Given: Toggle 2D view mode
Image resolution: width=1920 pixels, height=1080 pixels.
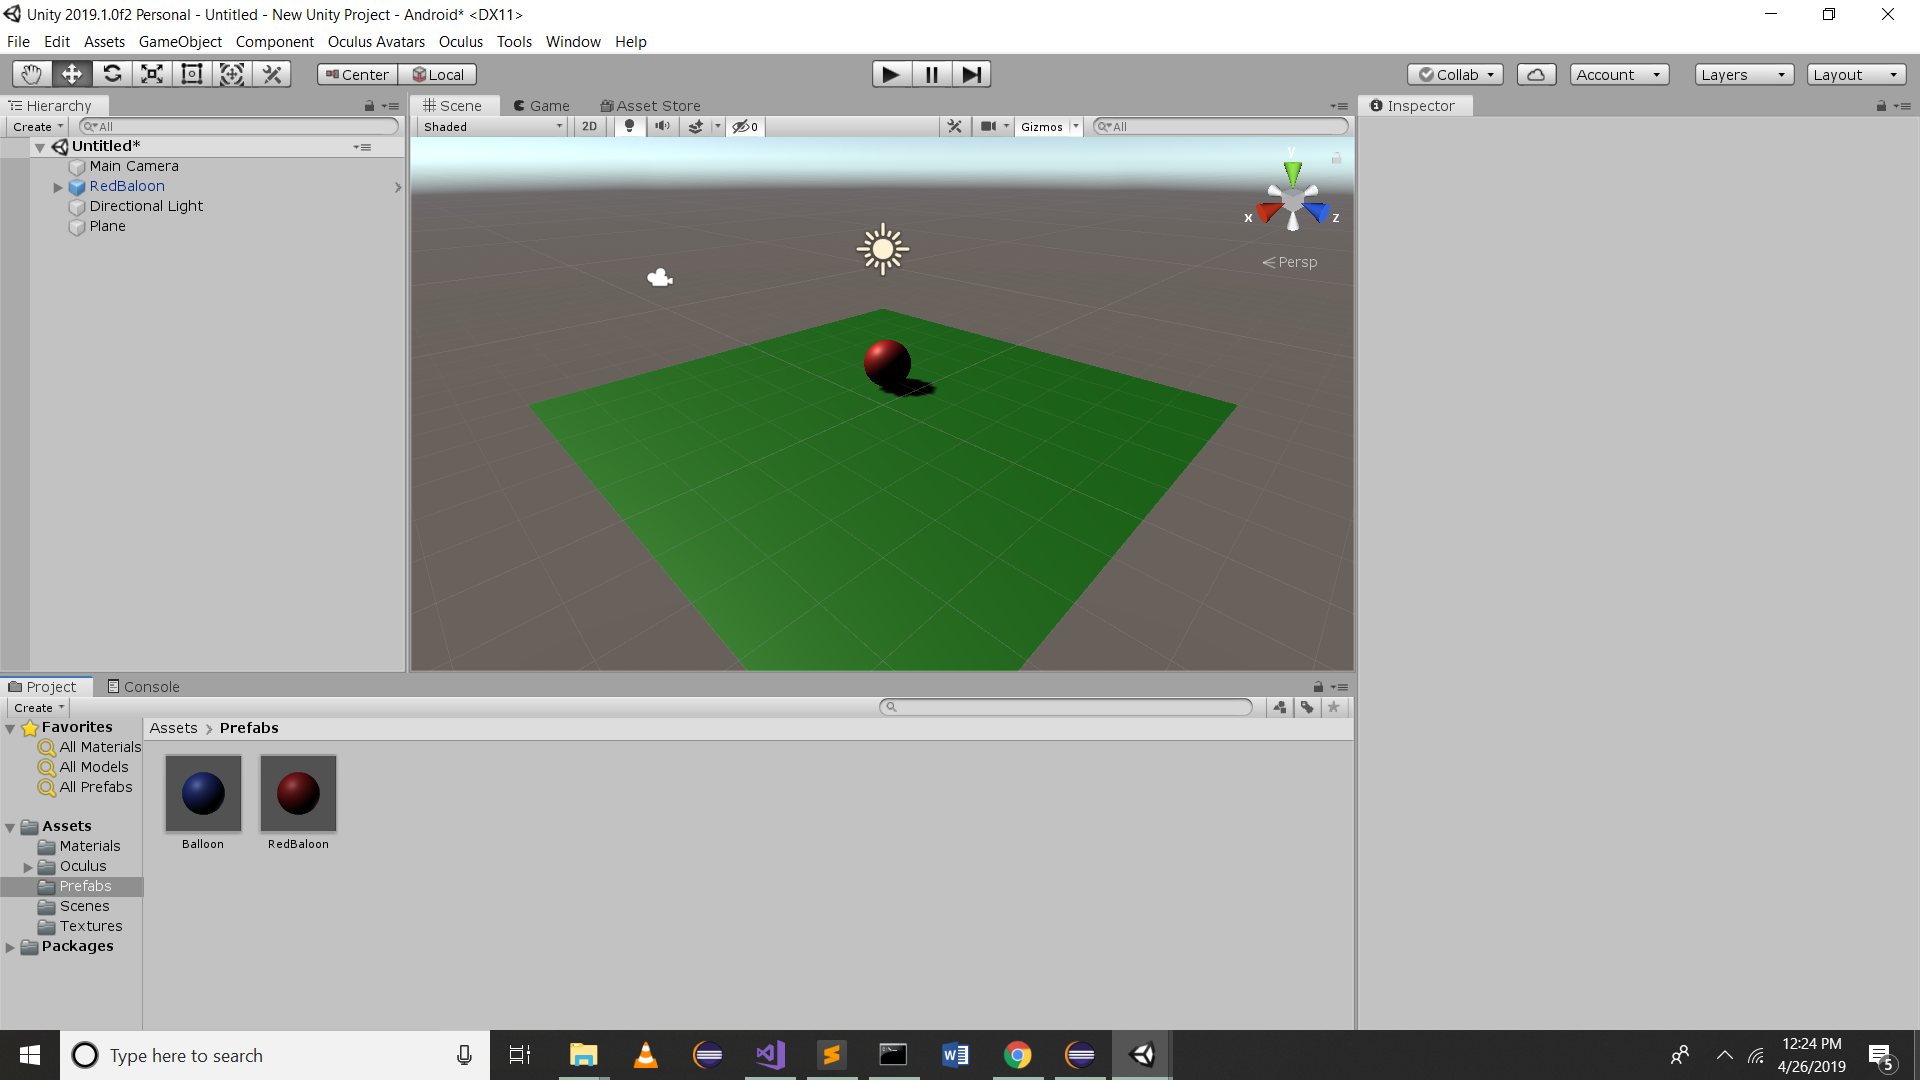Looking at the screenshot, I should click(589, 127).
